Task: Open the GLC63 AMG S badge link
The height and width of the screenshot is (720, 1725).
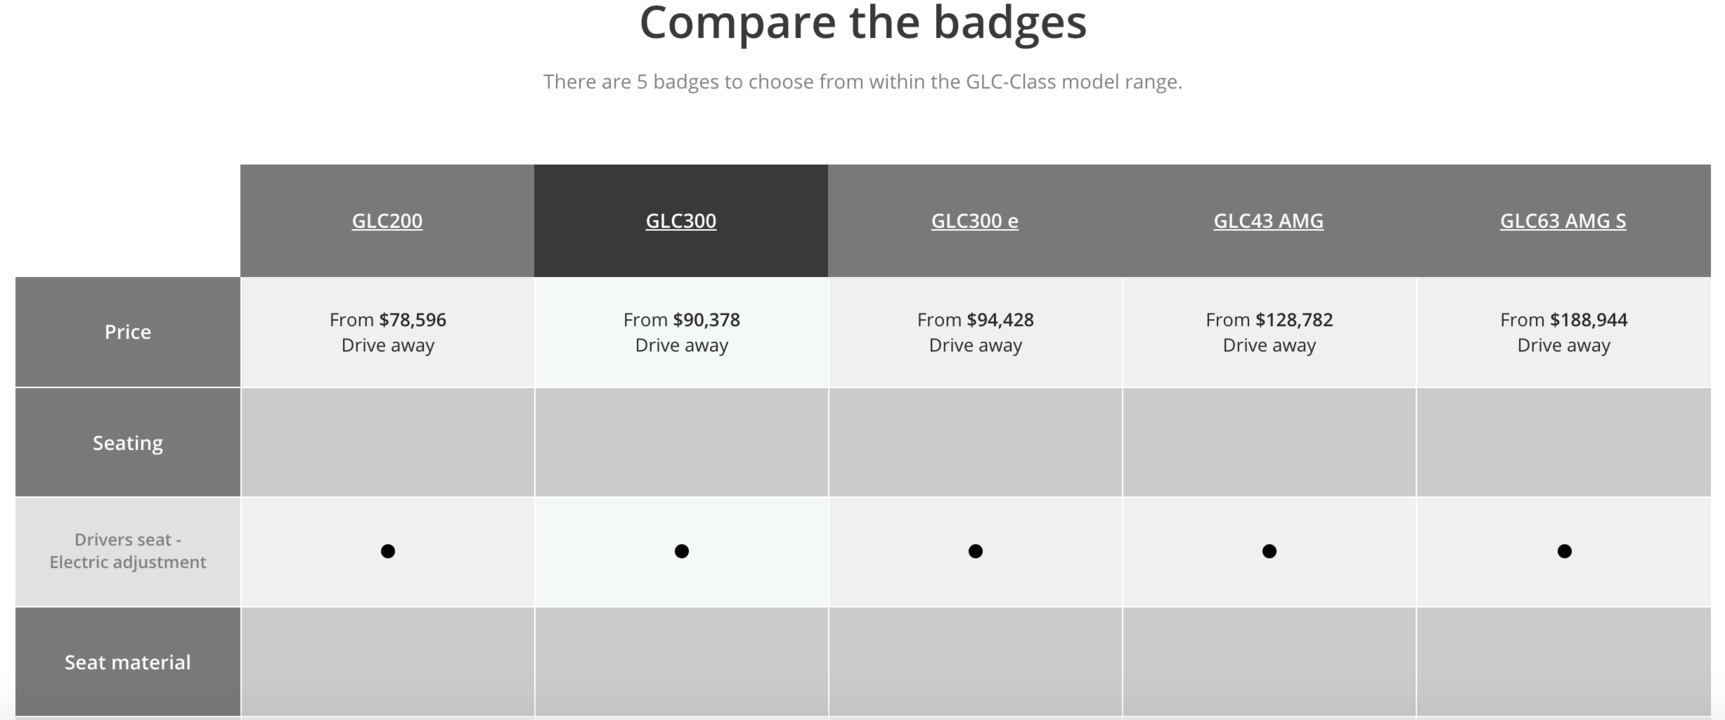Action: tap(1563, 221)
